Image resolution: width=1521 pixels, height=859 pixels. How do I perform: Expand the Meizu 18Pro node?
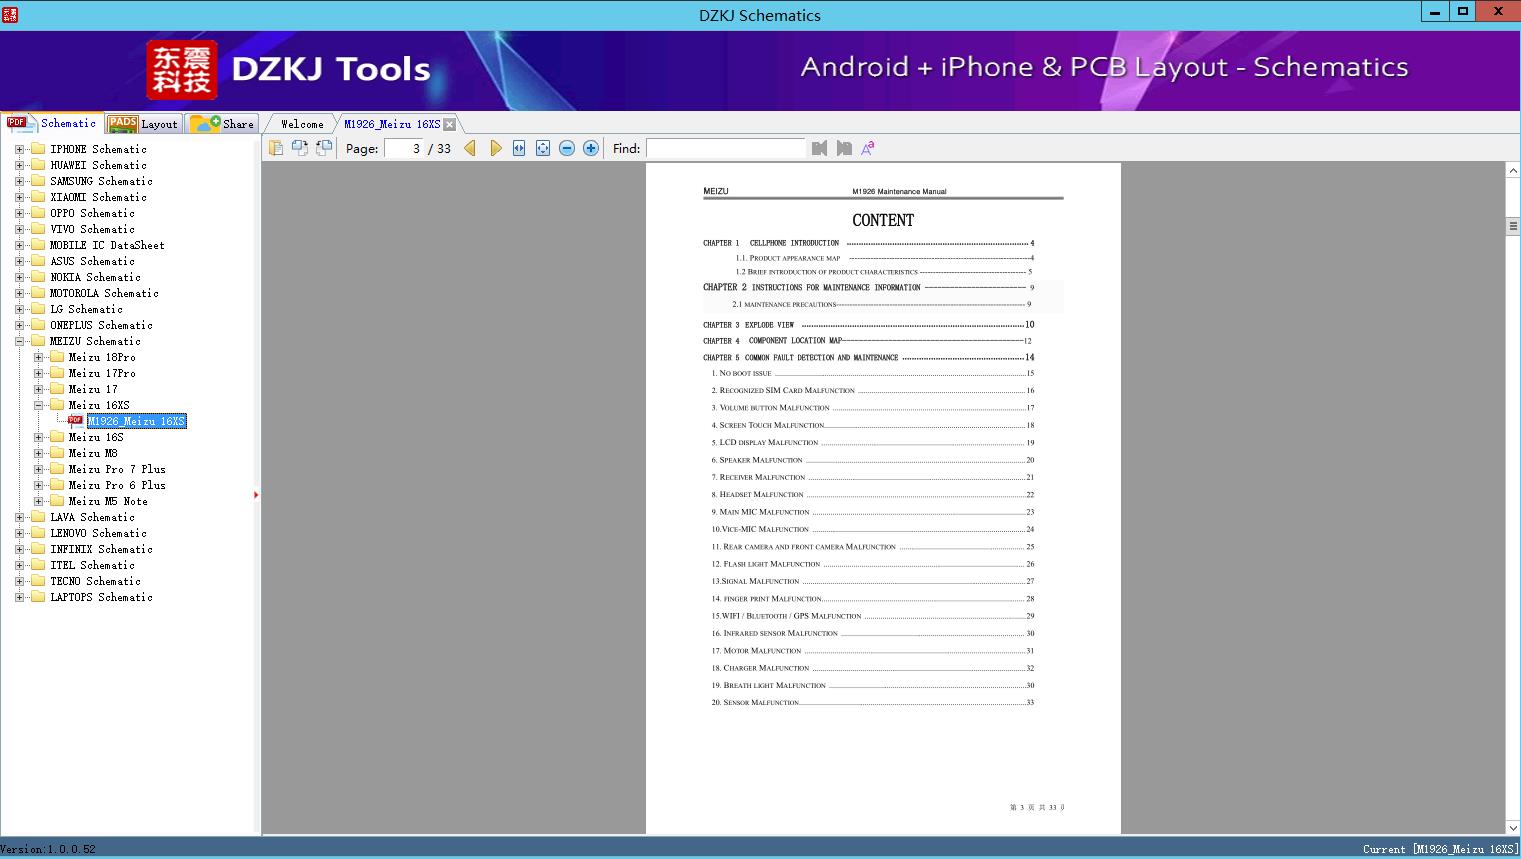38,357
